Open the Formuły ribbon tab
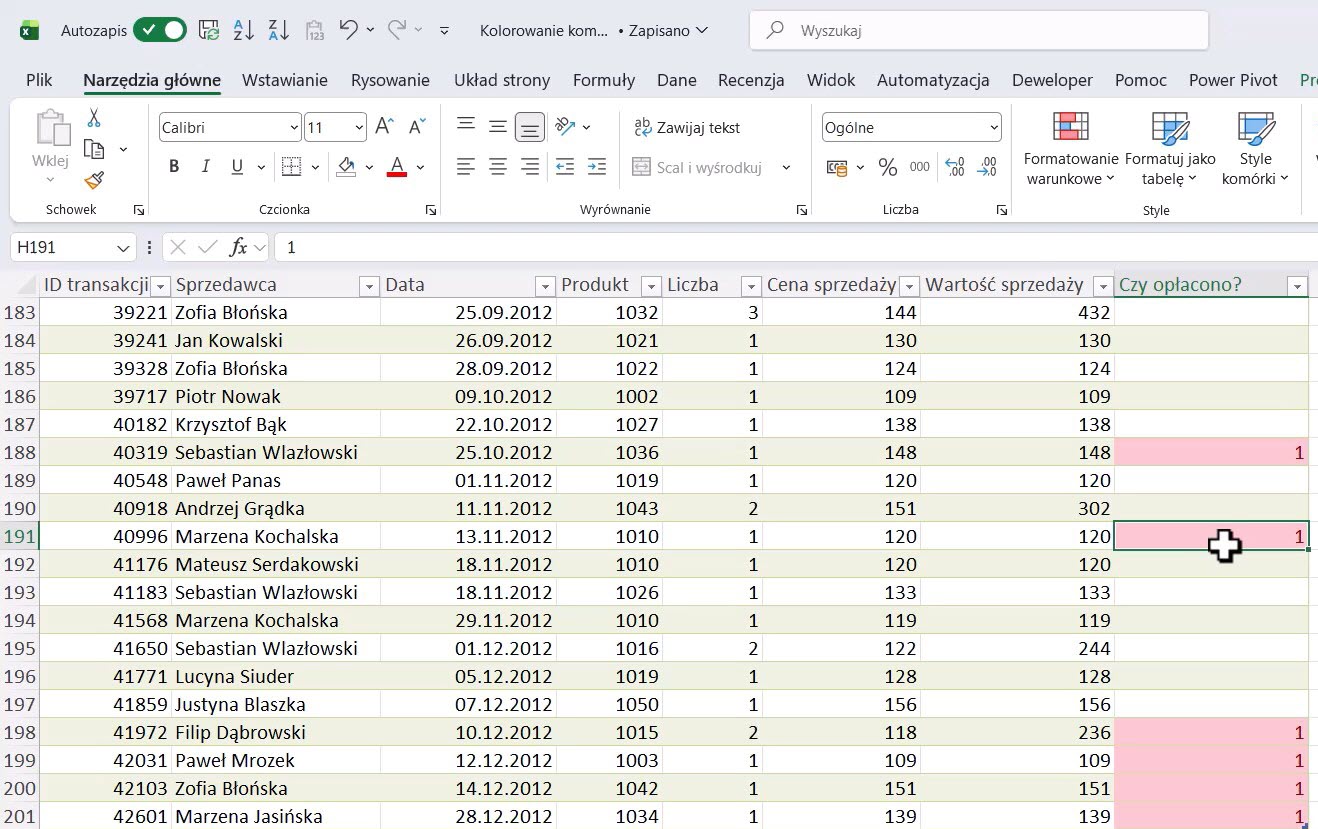 [x=604, y=80]
